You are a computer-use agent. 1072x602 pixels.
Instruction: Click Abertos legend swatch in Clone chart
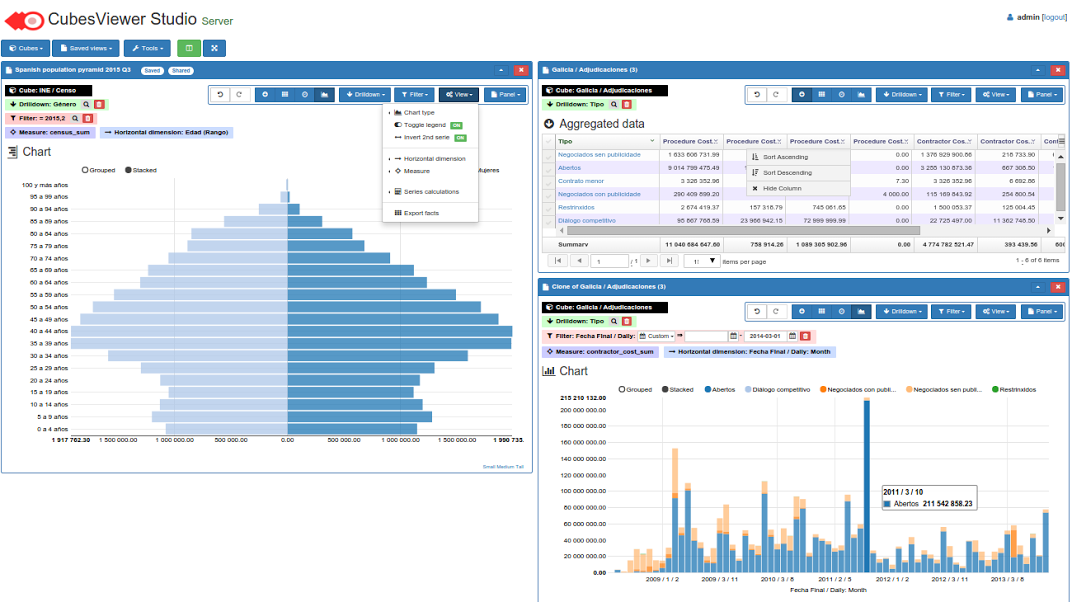click(x=708, y=389)
